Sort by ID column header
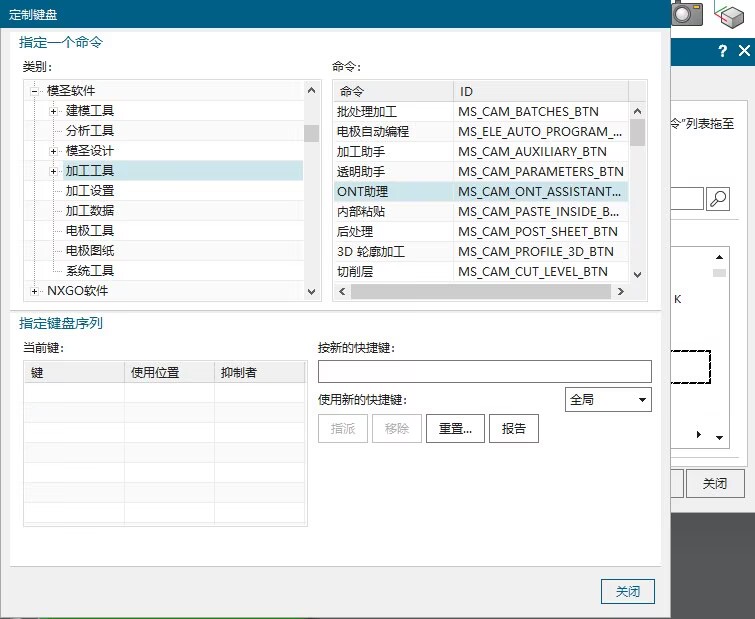 541,91
